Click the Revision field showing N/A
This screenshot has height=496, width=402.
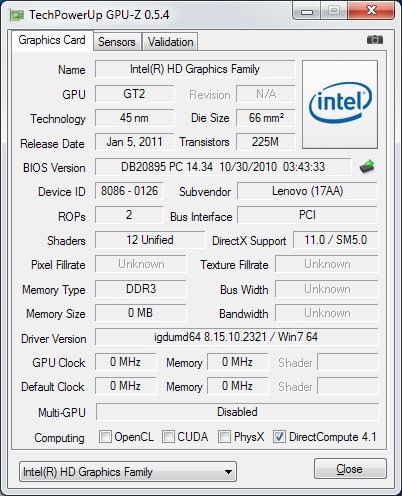tap(266, 94)
